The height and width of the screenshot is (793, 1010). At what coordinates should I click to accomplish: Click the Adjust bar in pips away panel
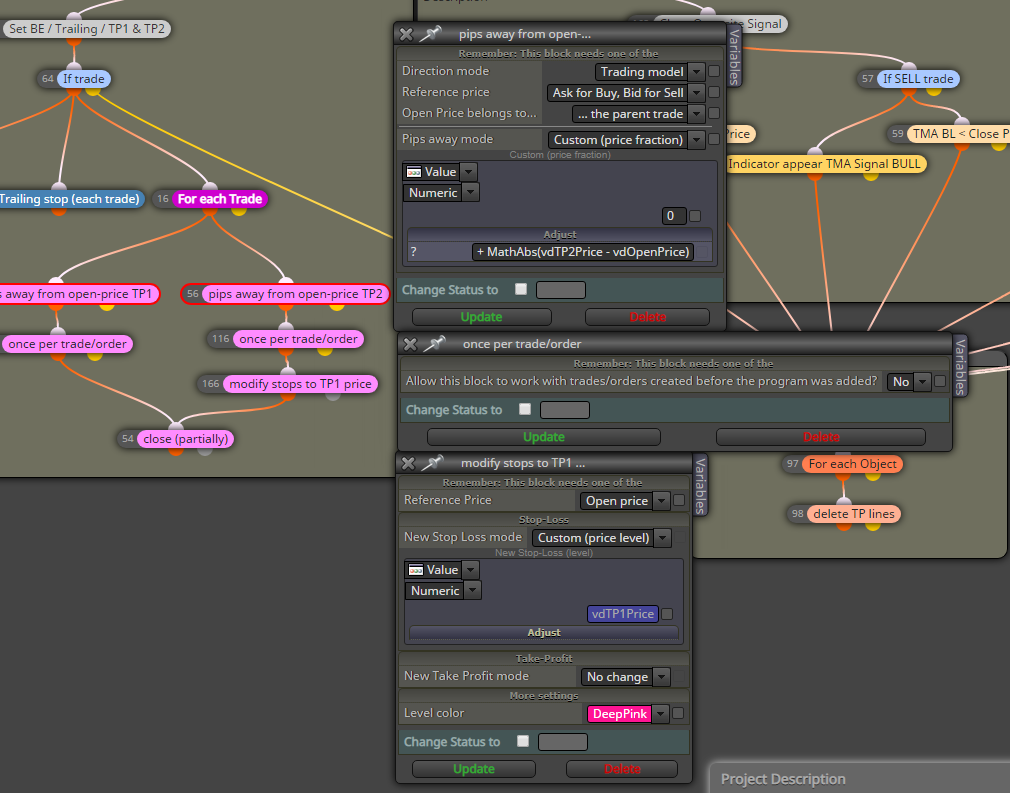pyautogui.click(x=560, y=234)
